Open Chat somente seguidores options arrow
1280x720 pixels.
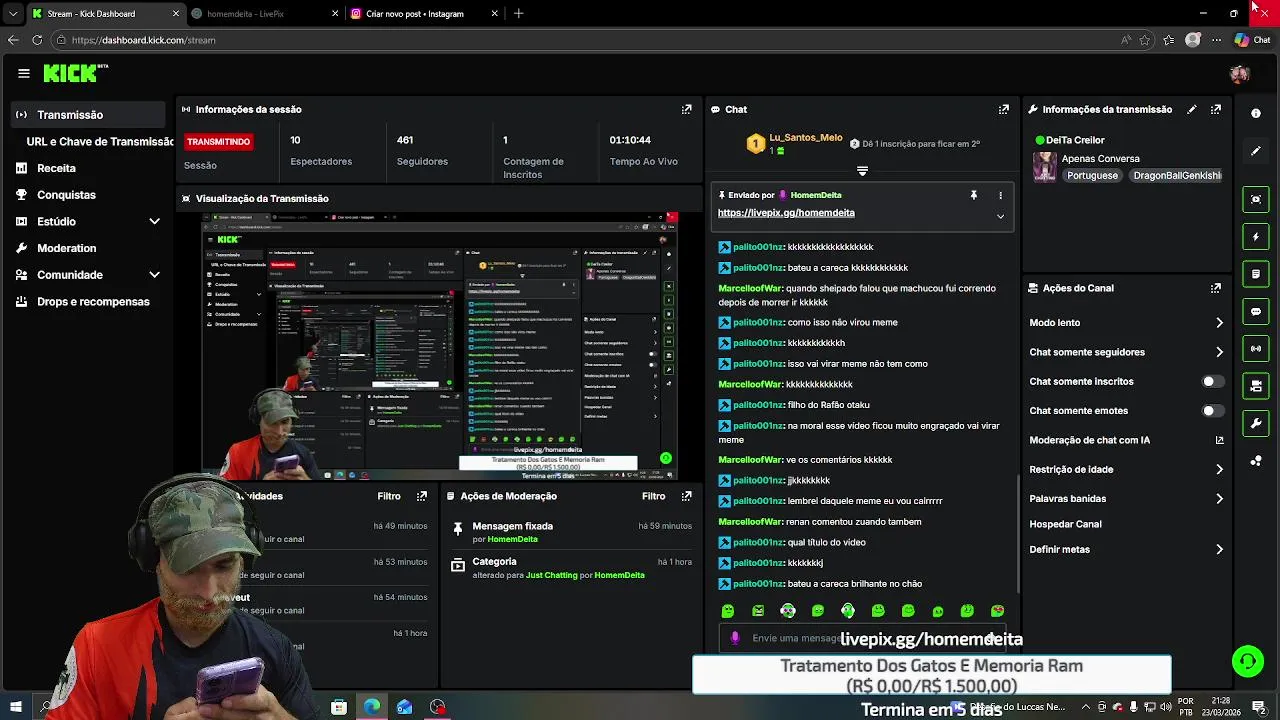[x=1219, y=352]
